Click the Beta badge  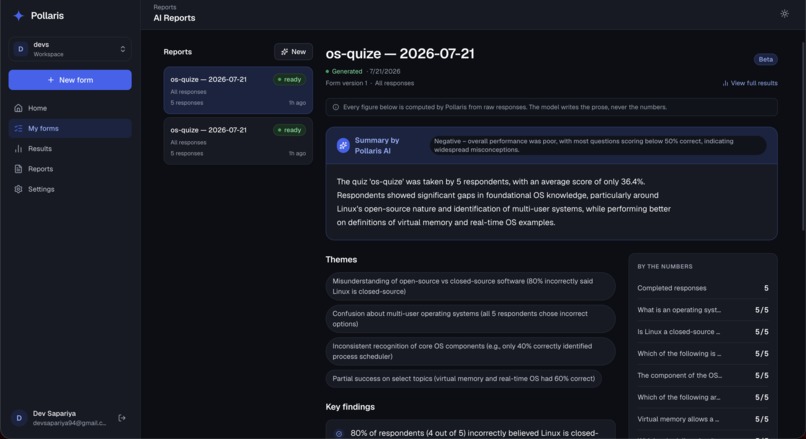tap(765, 60)
